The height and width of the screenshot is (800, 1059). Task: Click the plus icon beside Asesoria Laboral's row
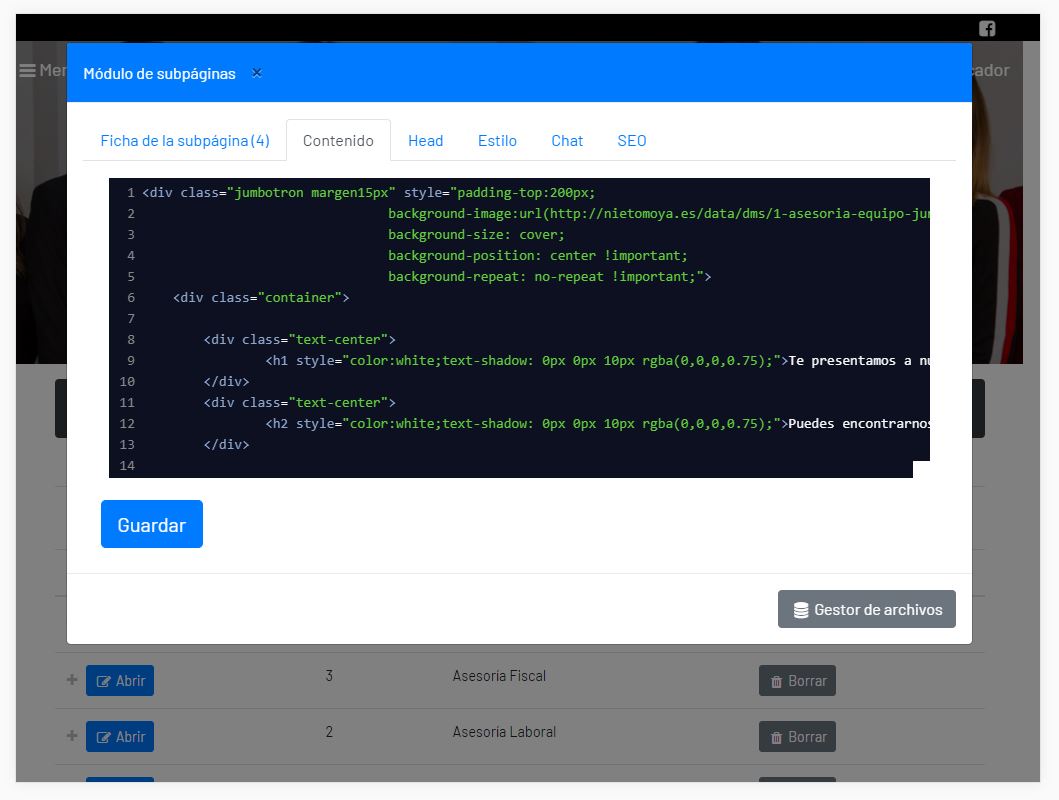click(71, 736)
